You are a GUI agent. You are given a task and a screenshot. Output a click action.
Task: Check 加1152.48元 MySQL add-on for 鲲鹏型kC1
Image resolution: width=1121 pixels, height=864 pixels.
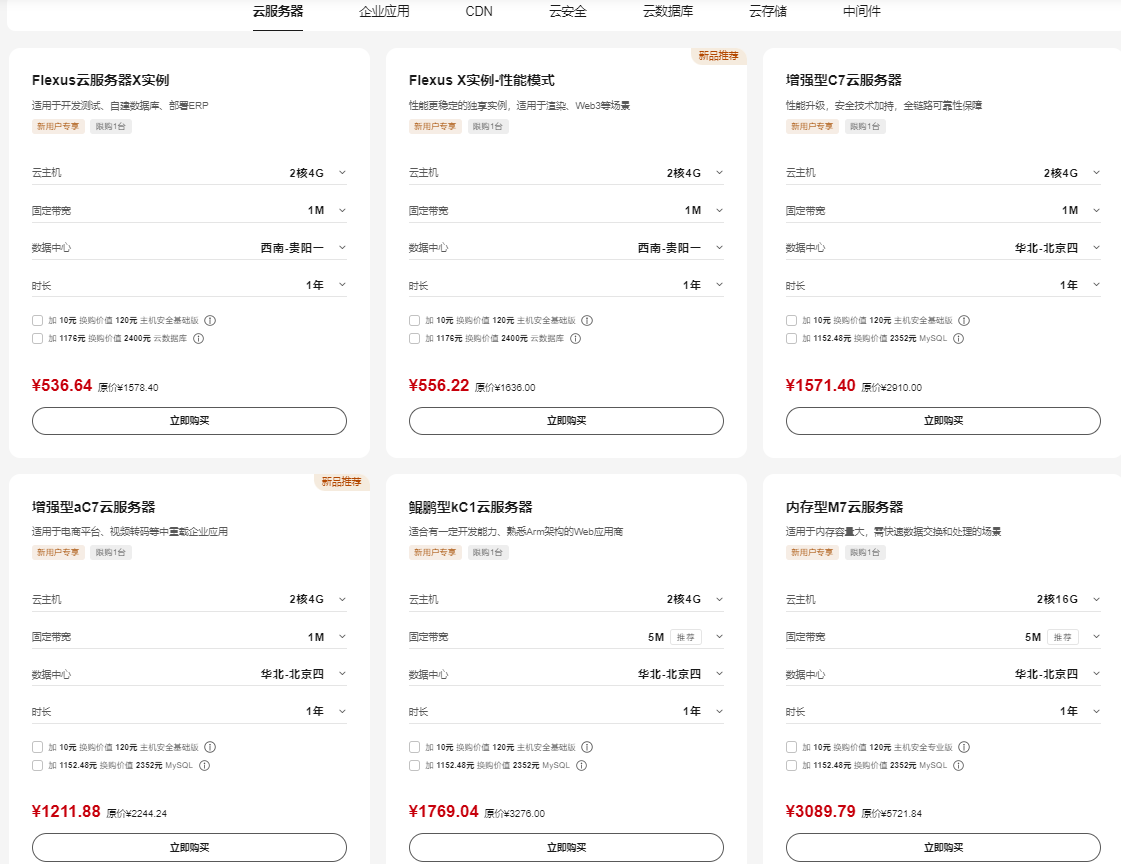point(414,765)
